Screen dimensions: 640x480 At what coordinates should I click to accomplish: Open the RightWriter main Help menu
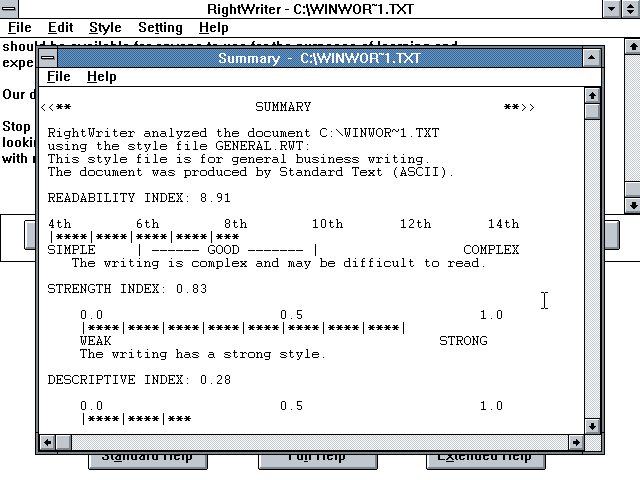click(213, 28)
